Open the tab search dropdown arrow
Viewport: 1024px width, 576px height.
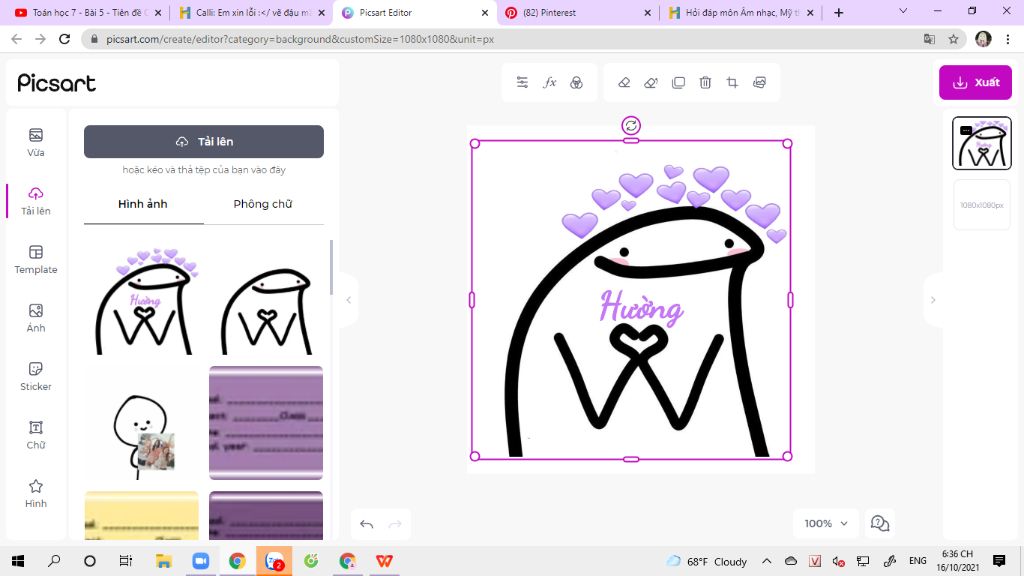click(x=903, y=11)
